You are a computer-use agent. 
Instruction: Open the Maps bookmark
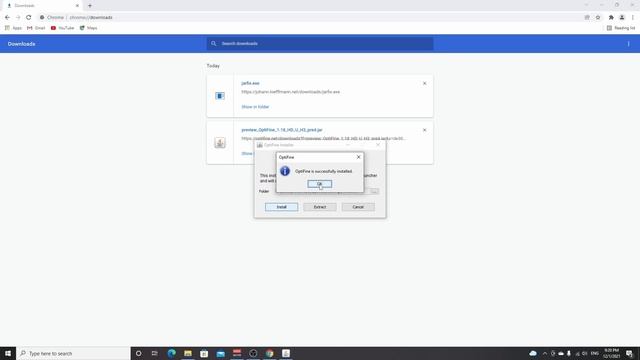(x=89, y=28)
